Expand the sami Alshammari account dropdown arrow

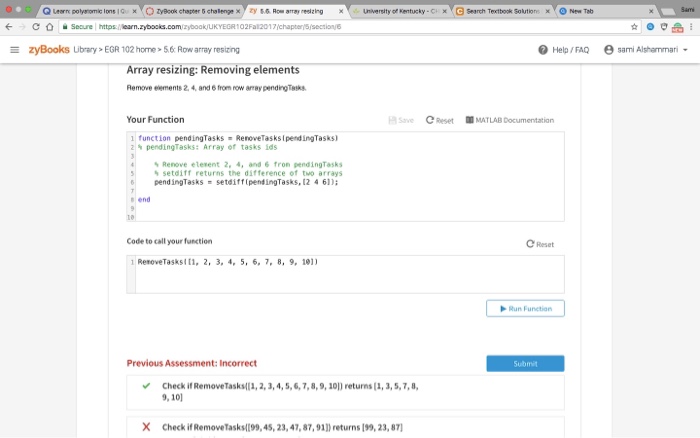pyautogui.click(x=685, y=50)
